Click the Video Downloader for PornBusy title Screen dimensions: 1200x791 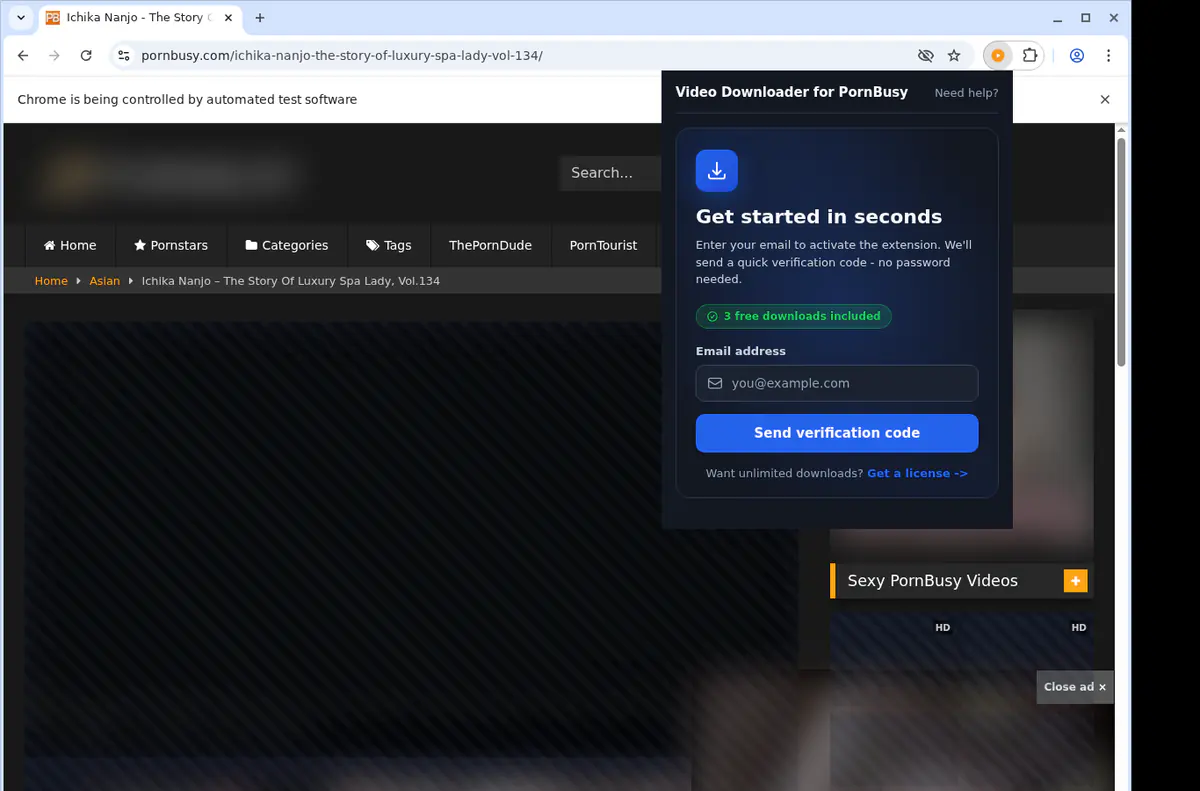[x=792, y=92]
